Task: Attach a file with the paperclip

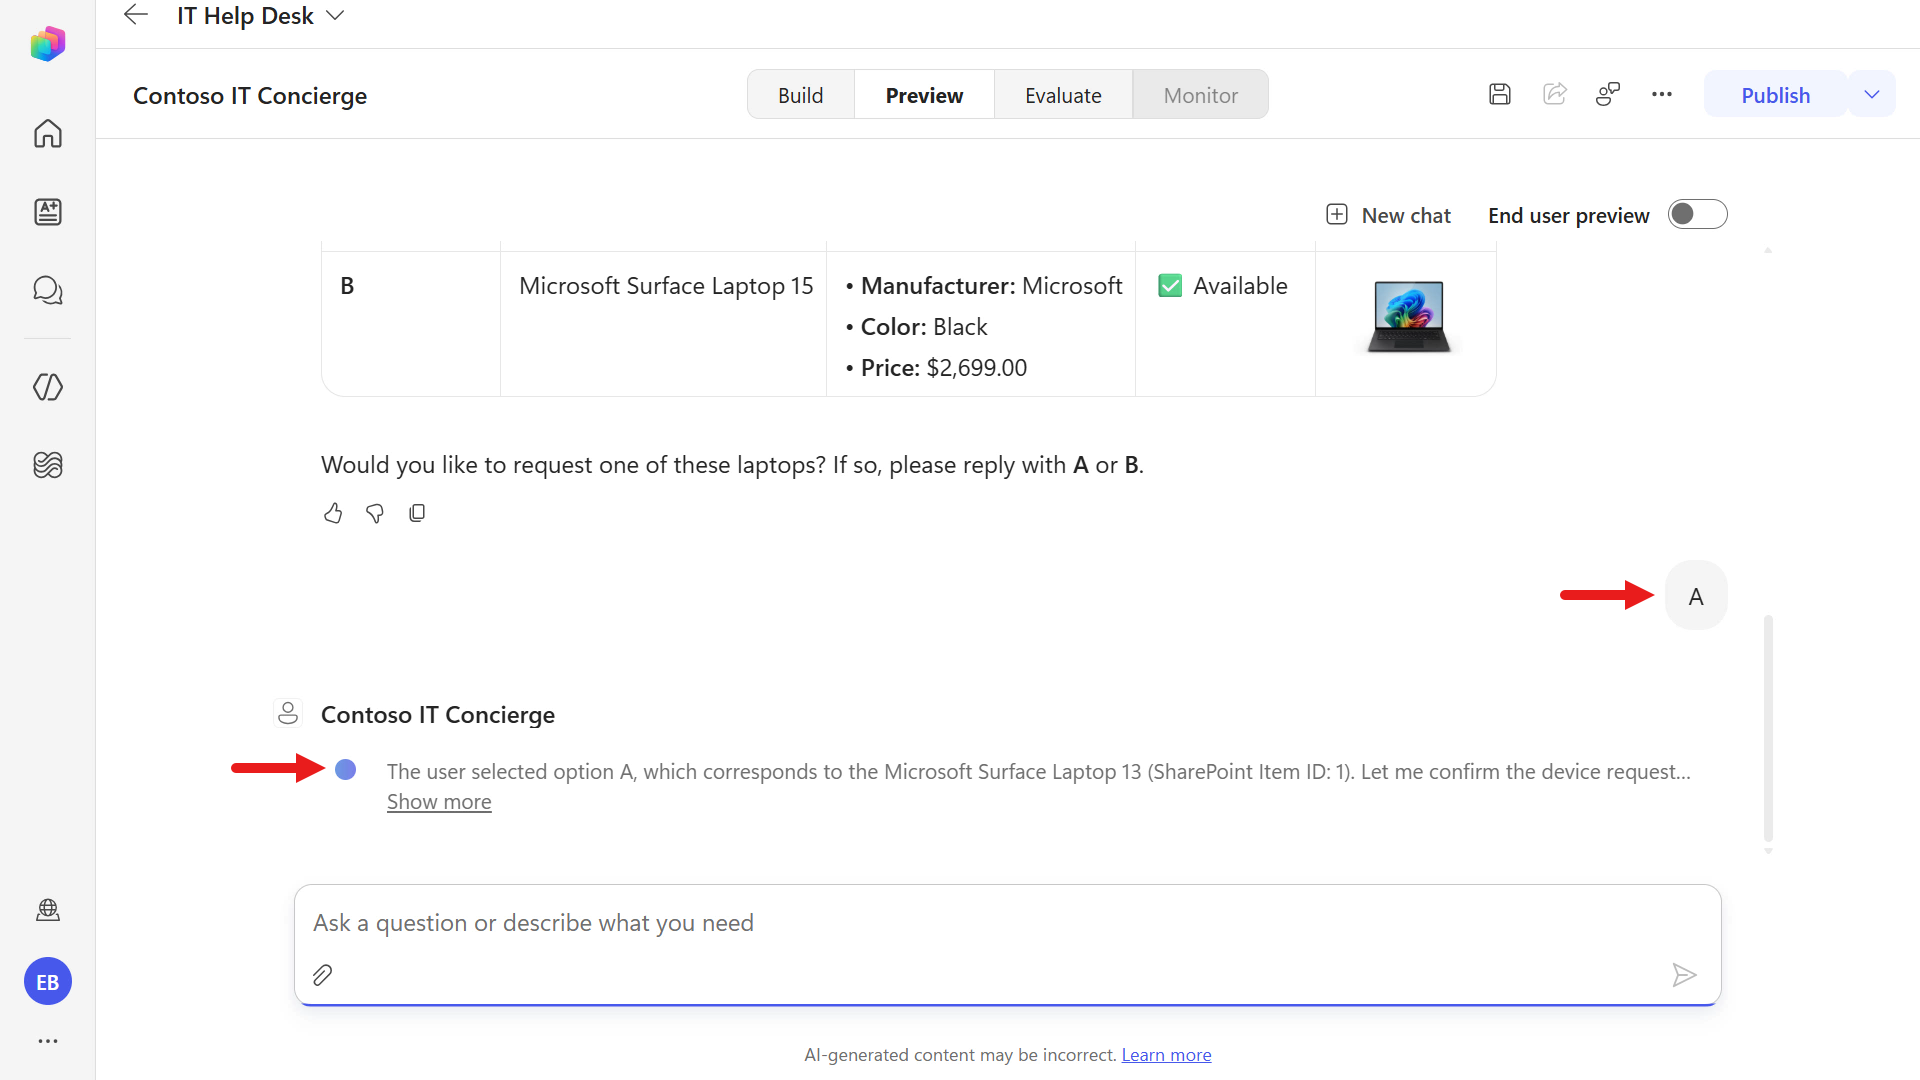Action: (322, 975)
